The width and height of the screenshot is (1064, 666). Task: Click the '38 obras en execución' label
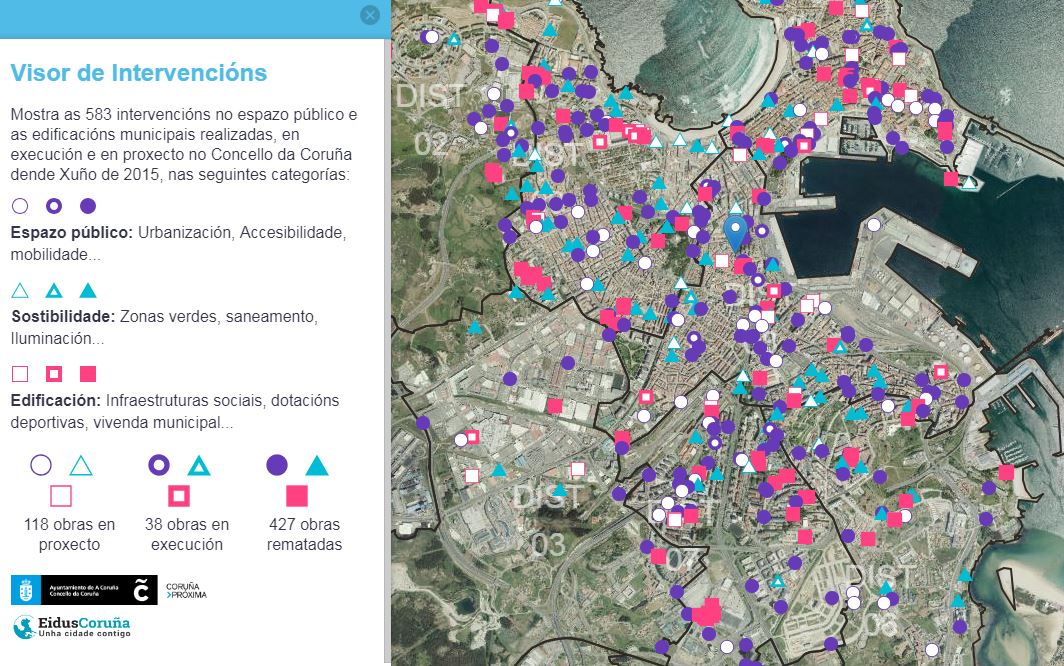(x=190, y=535)
